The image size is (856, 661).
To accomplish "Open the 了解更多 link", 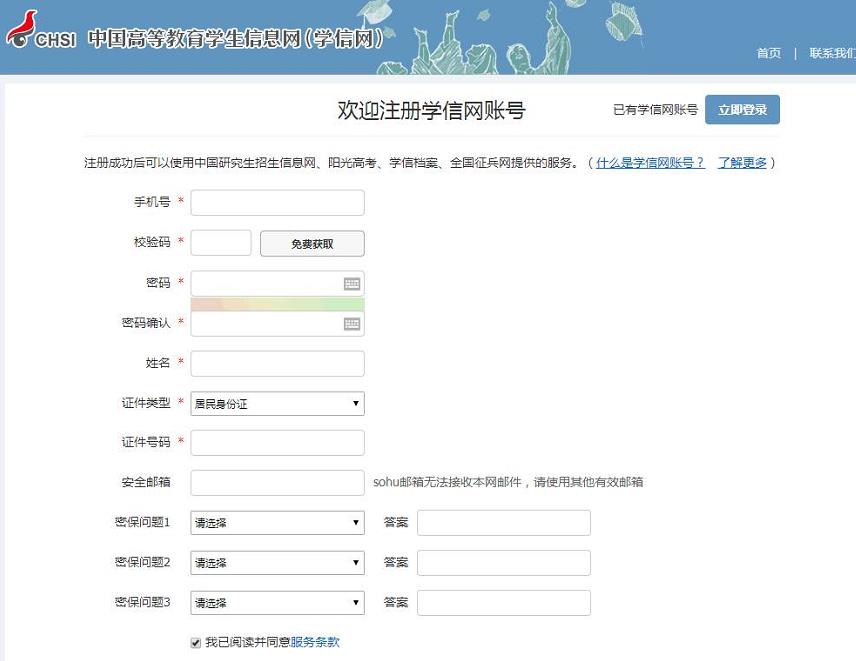I will click(742, 163).
